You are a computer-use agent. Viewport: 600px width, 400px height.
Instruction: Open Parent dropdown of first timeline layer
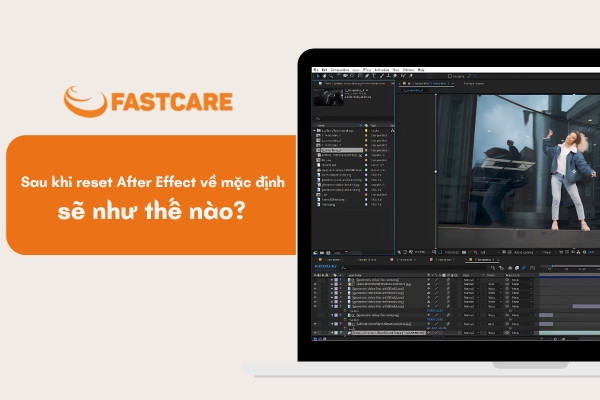521,280
